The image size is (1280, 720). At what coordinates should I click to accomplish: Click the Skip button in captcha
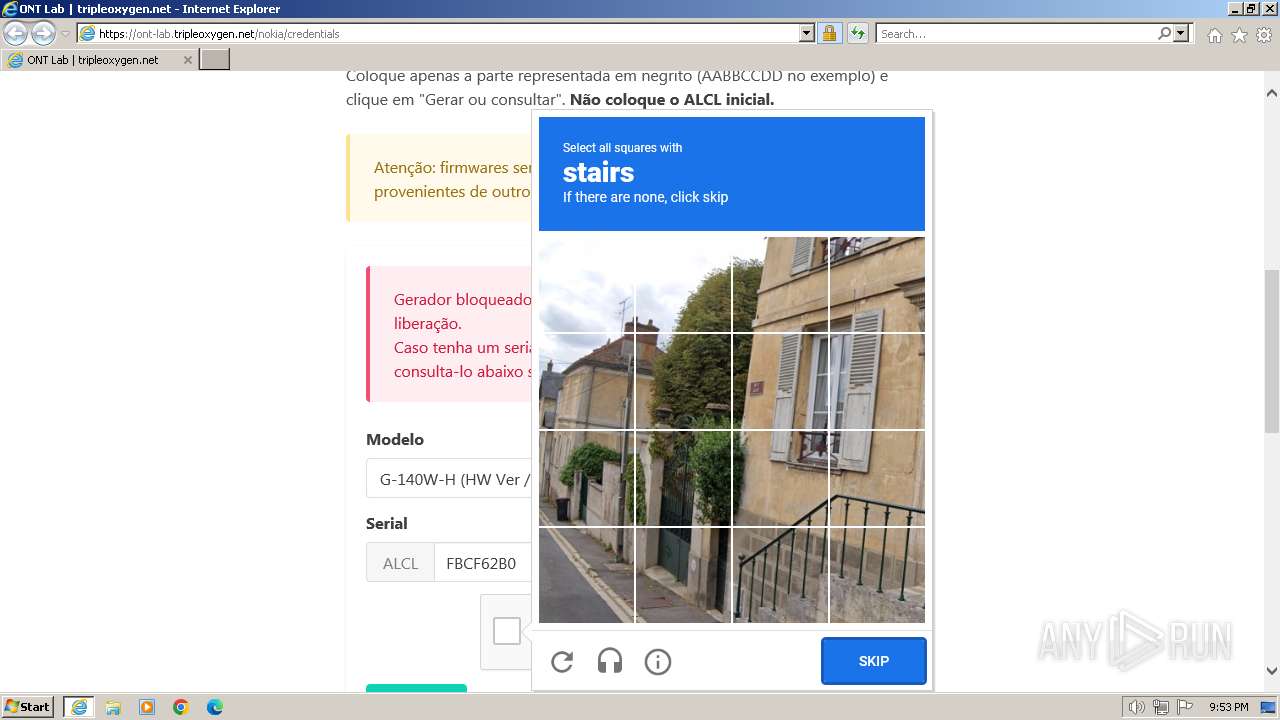pos(874,661)
